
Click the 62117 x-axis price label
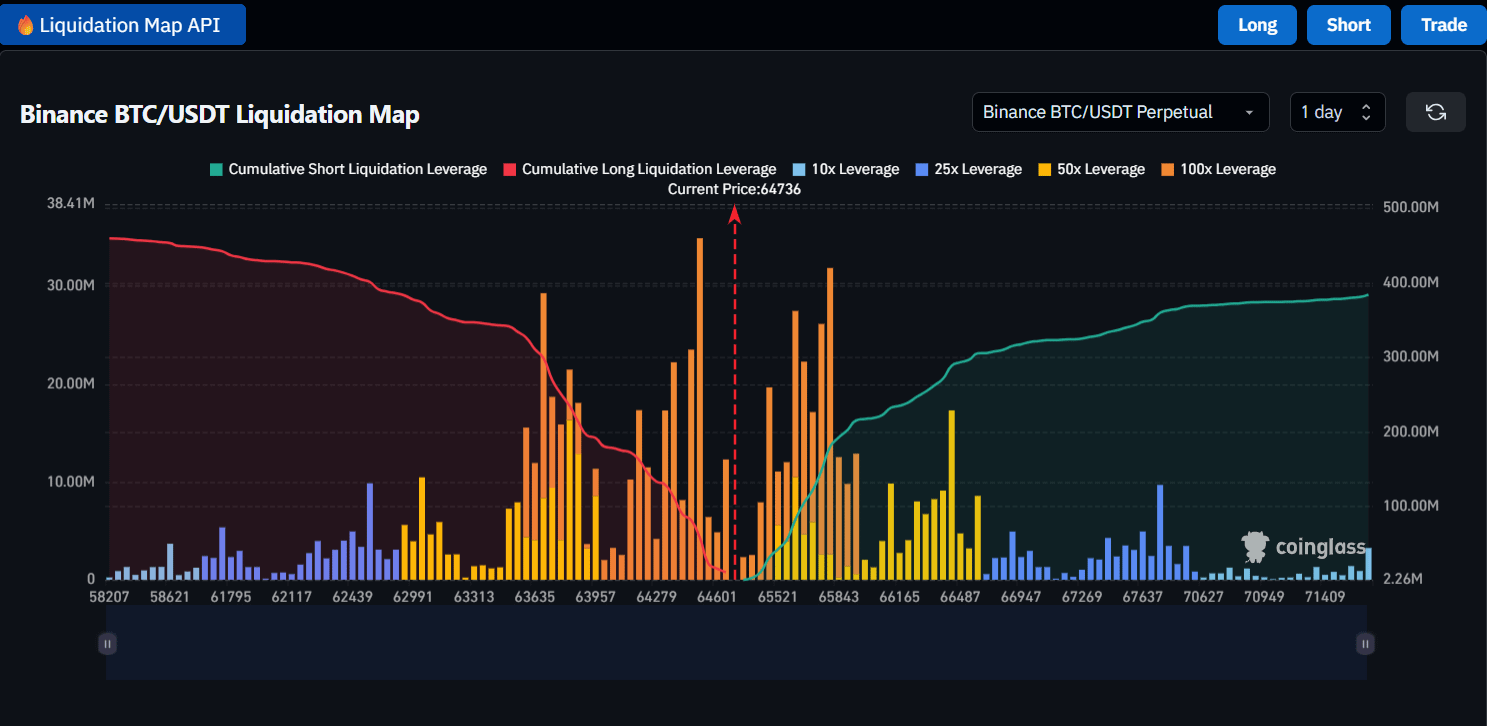tap(292, 597)
